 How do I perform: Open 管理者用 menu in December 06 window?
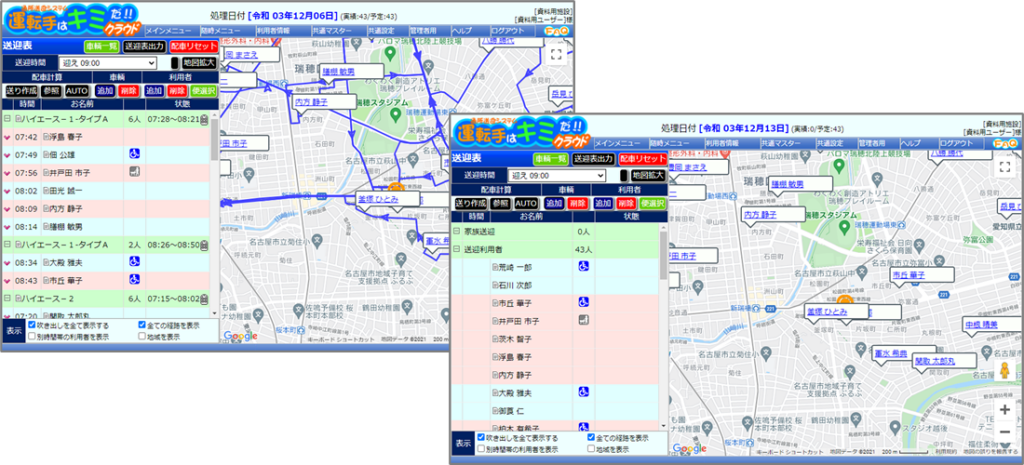[424, 31]
